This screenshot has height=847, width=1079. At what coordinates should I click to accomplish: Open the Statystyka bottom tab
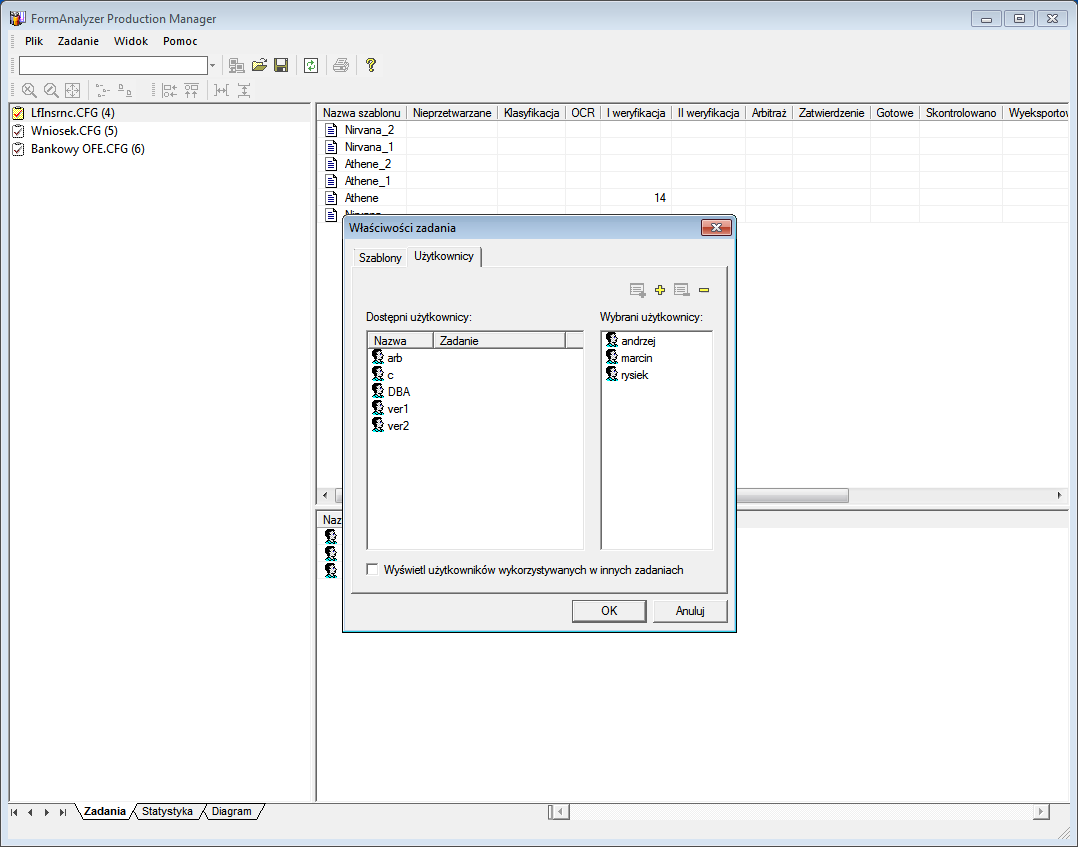167,811
